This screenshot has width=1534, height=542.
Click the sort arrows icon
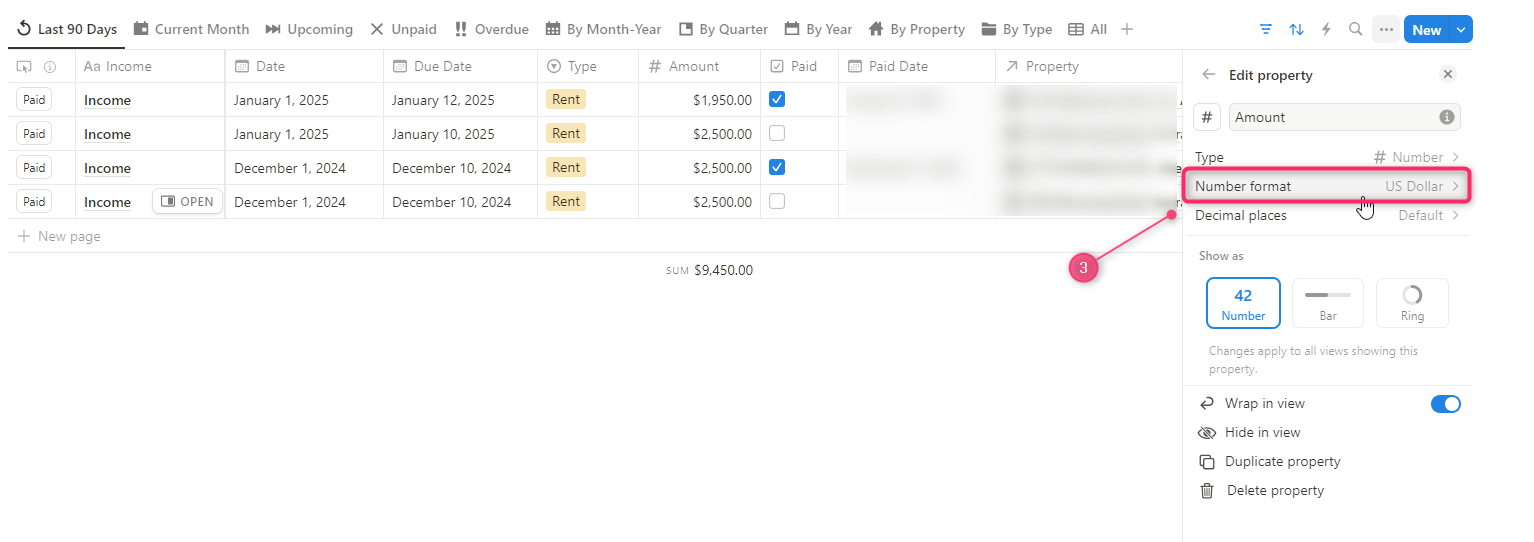pos(1296,30)
